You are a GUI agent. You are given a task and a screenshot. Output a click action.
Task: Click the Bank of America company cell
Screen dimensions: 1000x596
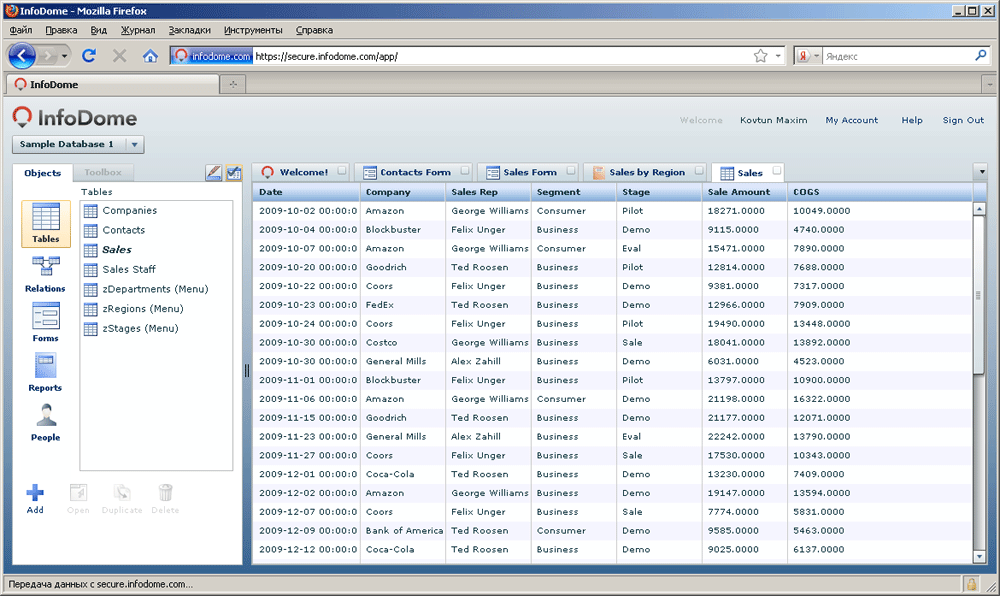point(404,530)
